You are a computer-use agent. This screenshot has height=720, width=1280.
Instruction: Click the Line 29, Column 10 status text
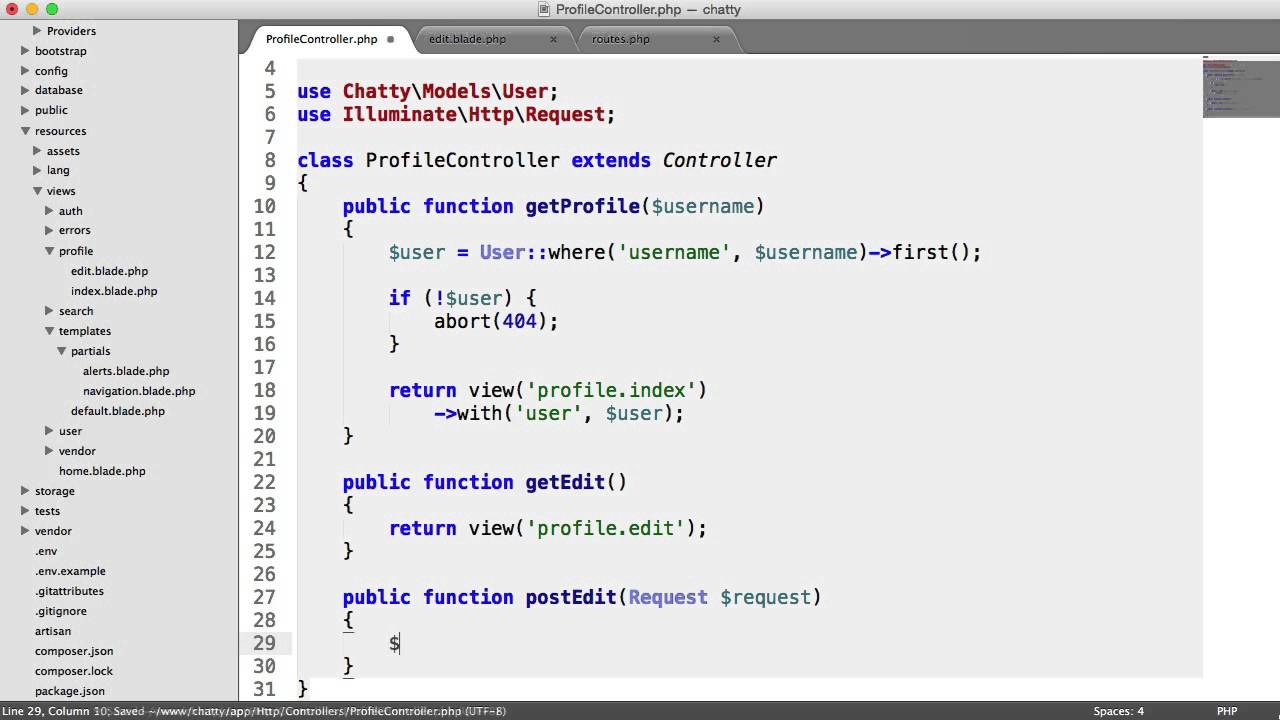tap(57, 711)
